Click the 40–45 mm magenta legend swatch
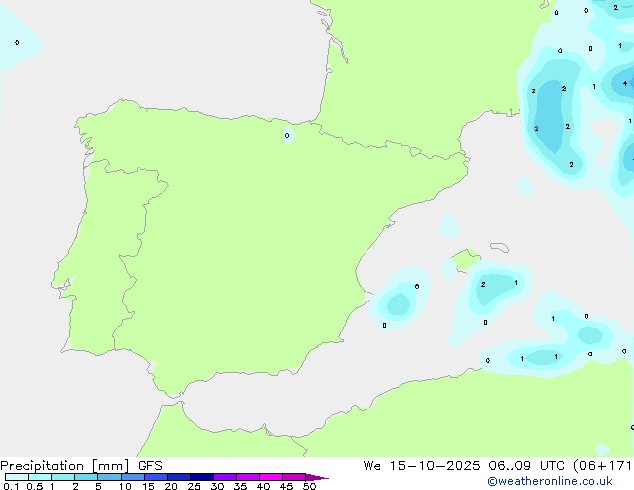The height and width of the screenshot is (490, 634). (271, 477)
